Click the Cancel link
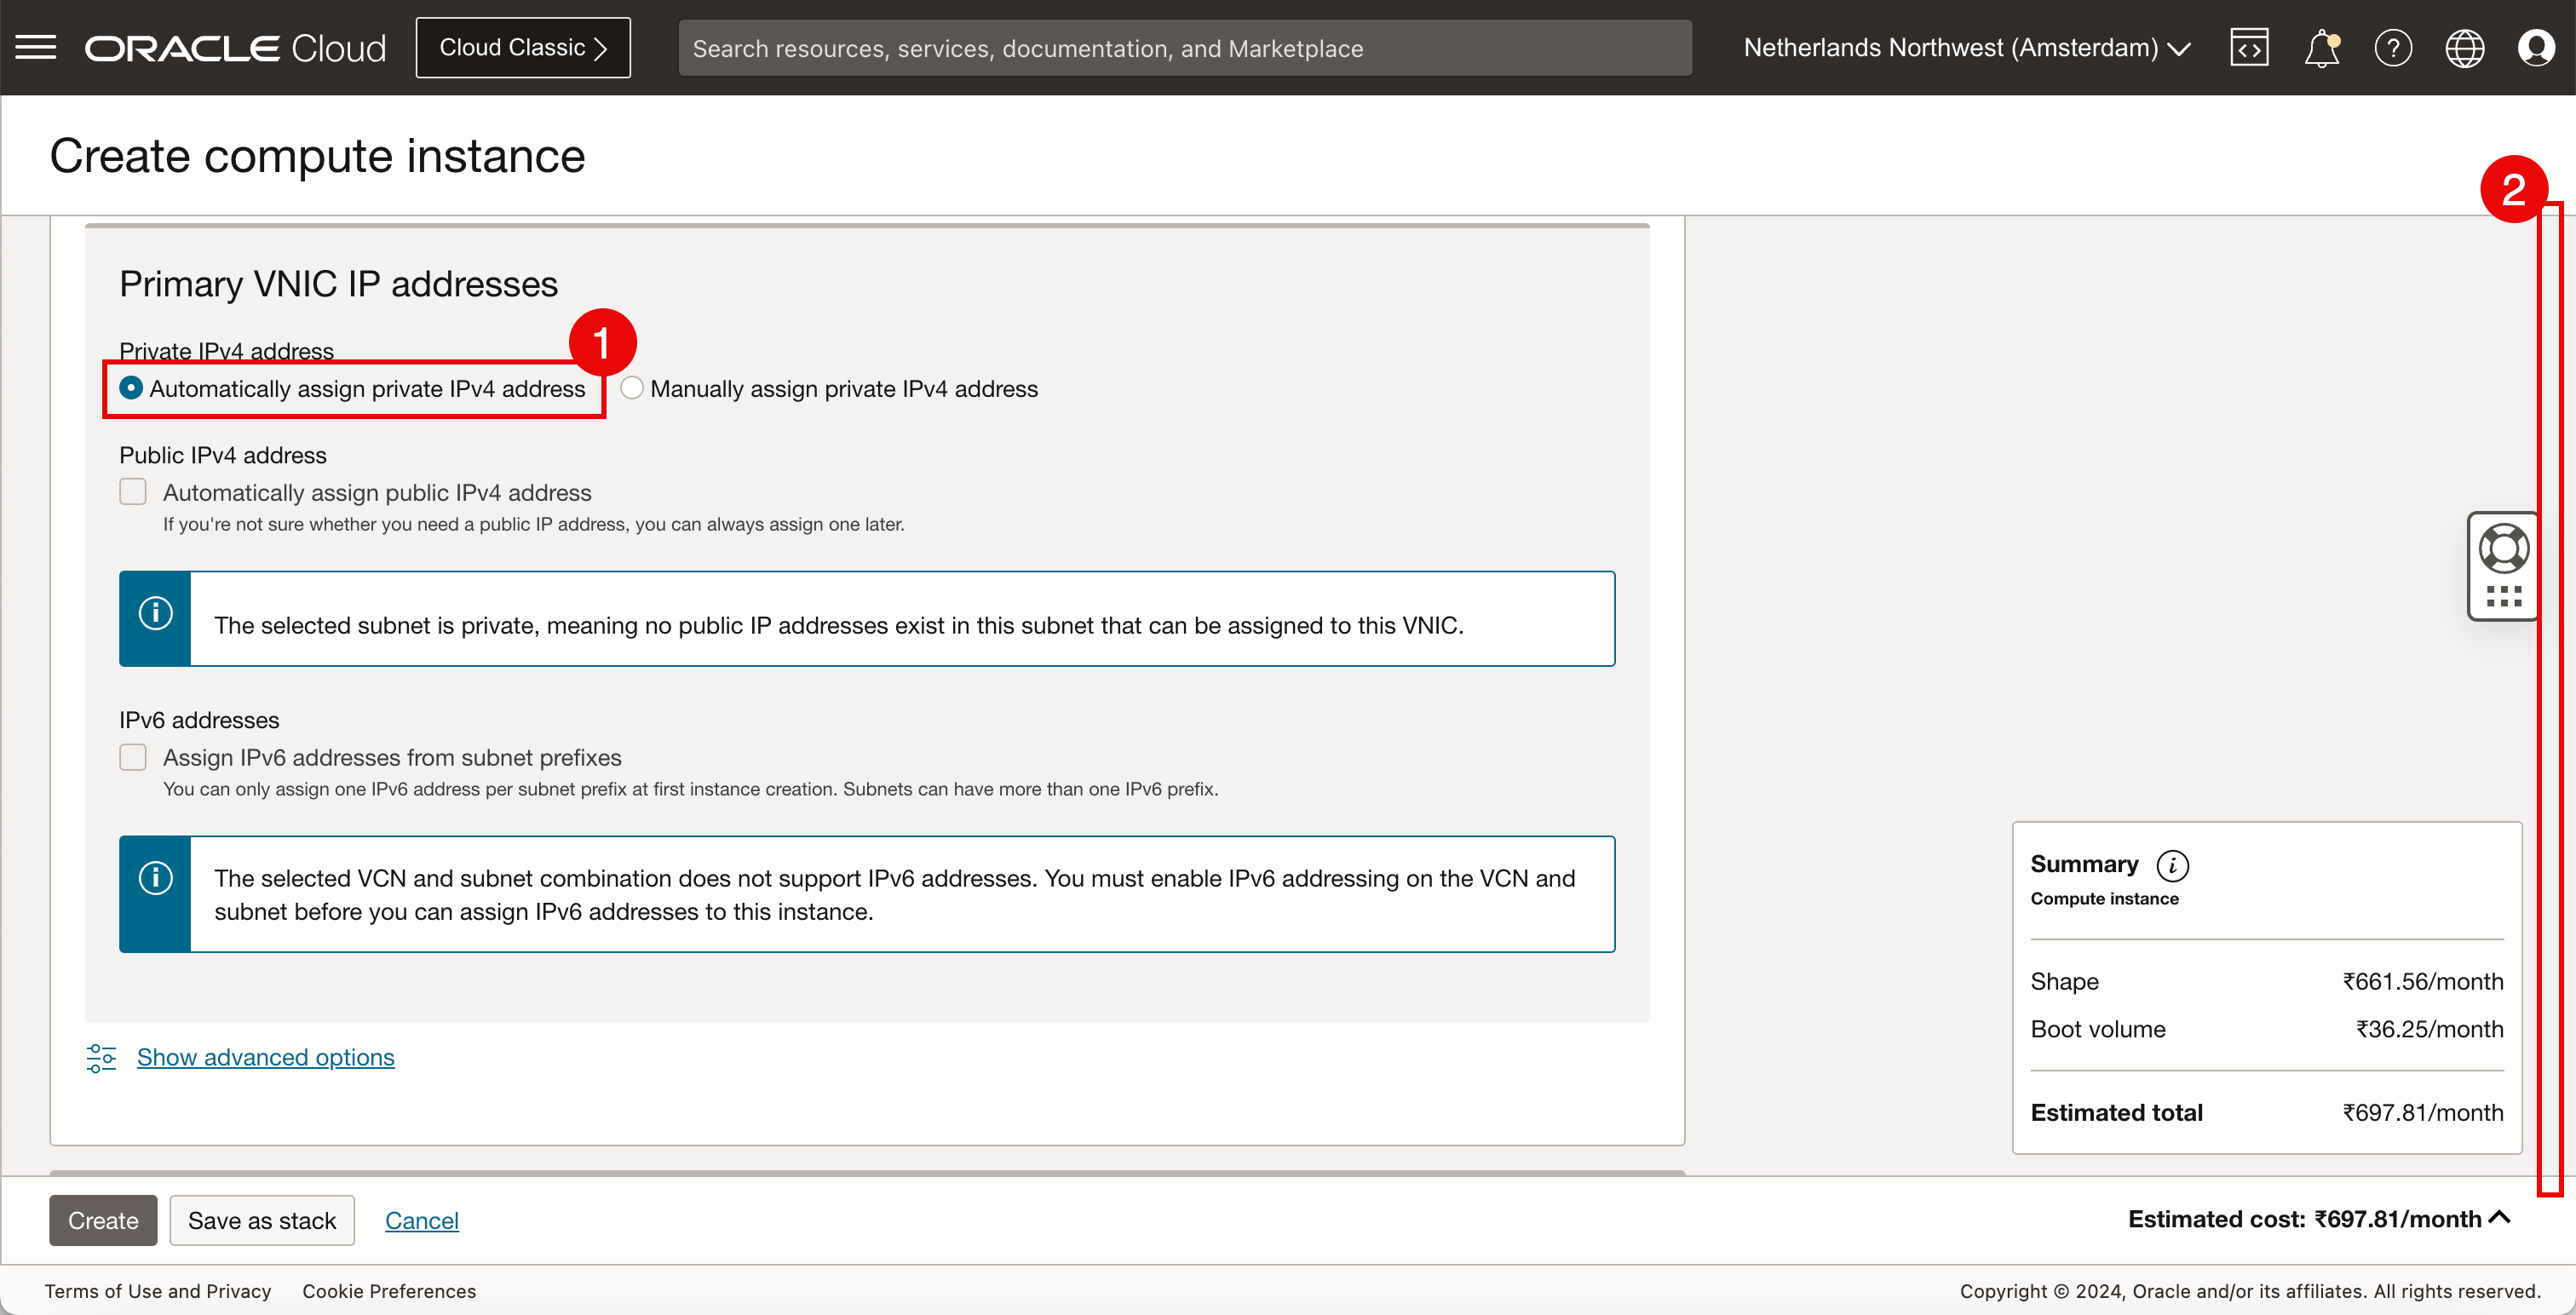Image resolution: width=2576 pixels, height=1315 pixels. click(421, 1220)
